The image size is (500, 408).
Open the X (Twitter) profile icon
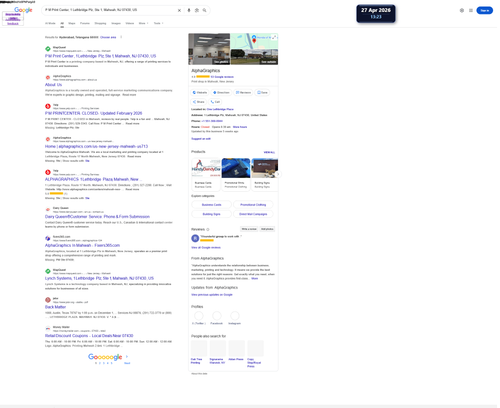(199, 315)
